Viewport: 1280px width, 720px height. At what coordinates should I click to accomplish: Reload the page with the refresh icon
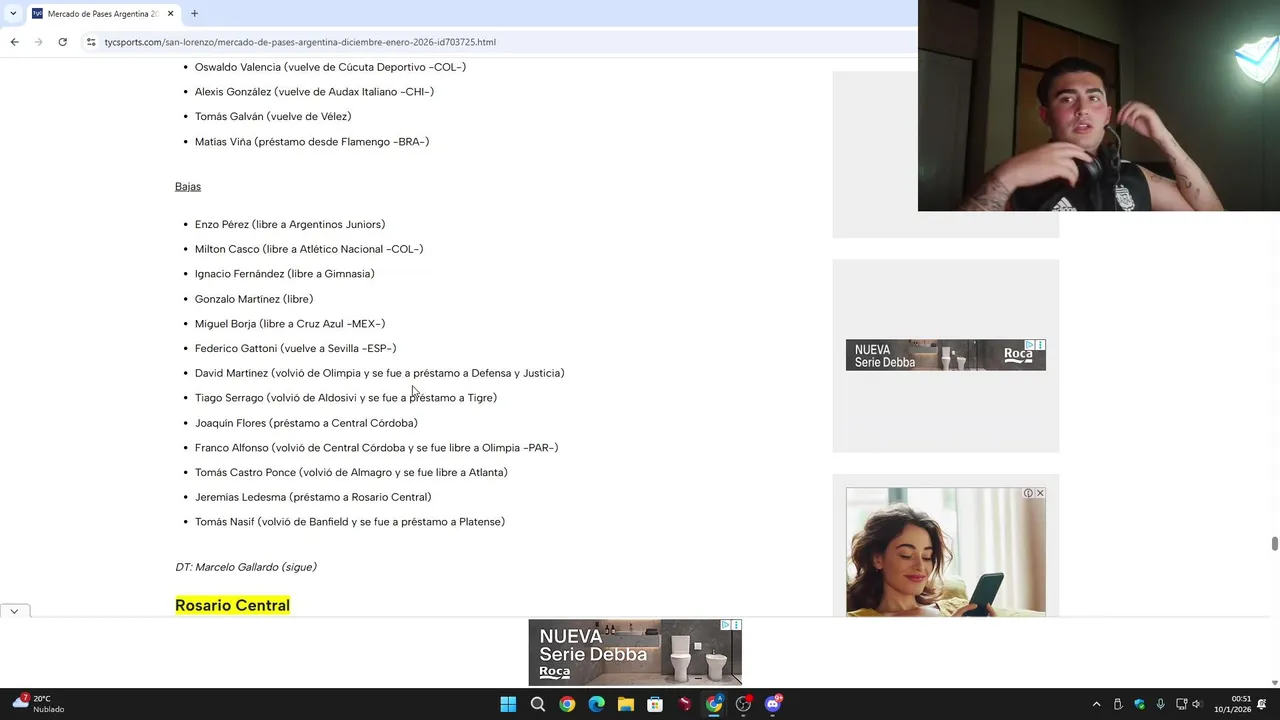[x=62, y=42]
